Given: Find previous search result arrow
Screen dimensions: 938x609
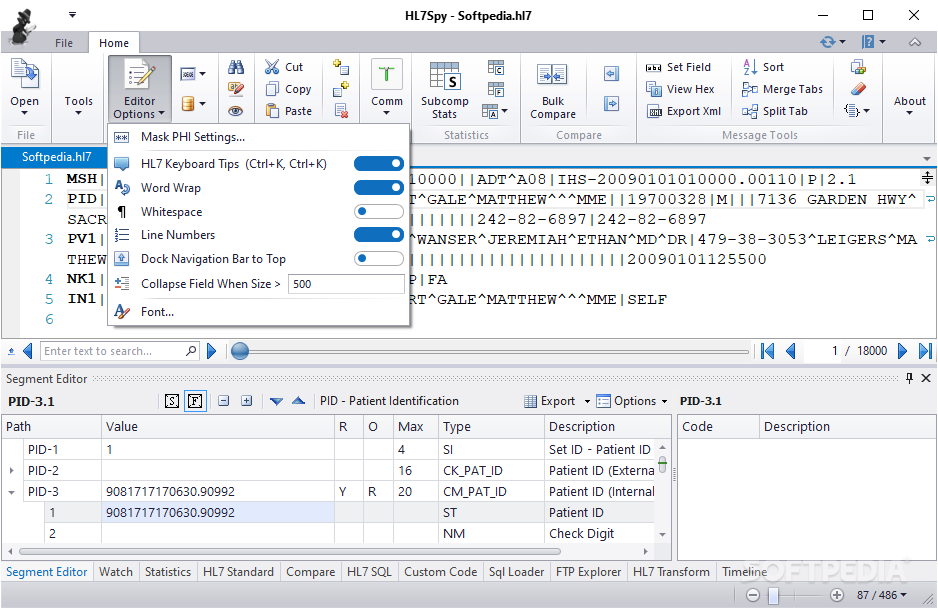Looking at the screenshot, I should coord(28,351).
